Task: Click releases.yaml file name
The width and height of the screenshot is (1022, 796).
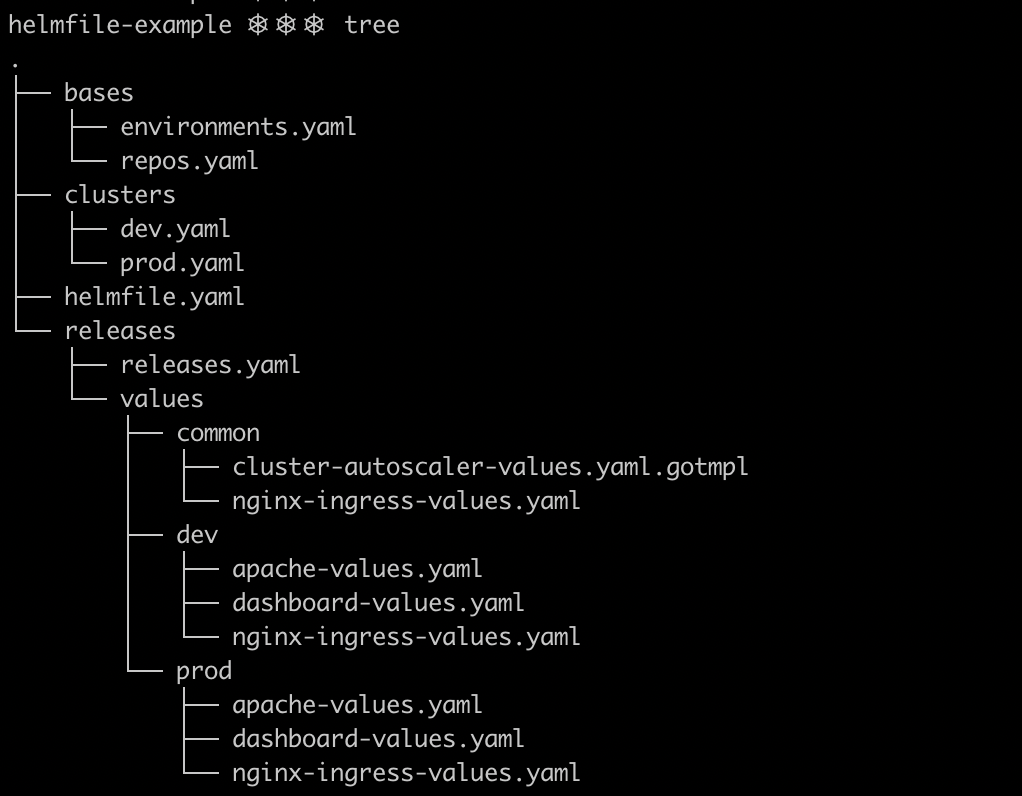Action: coord(210,364)
